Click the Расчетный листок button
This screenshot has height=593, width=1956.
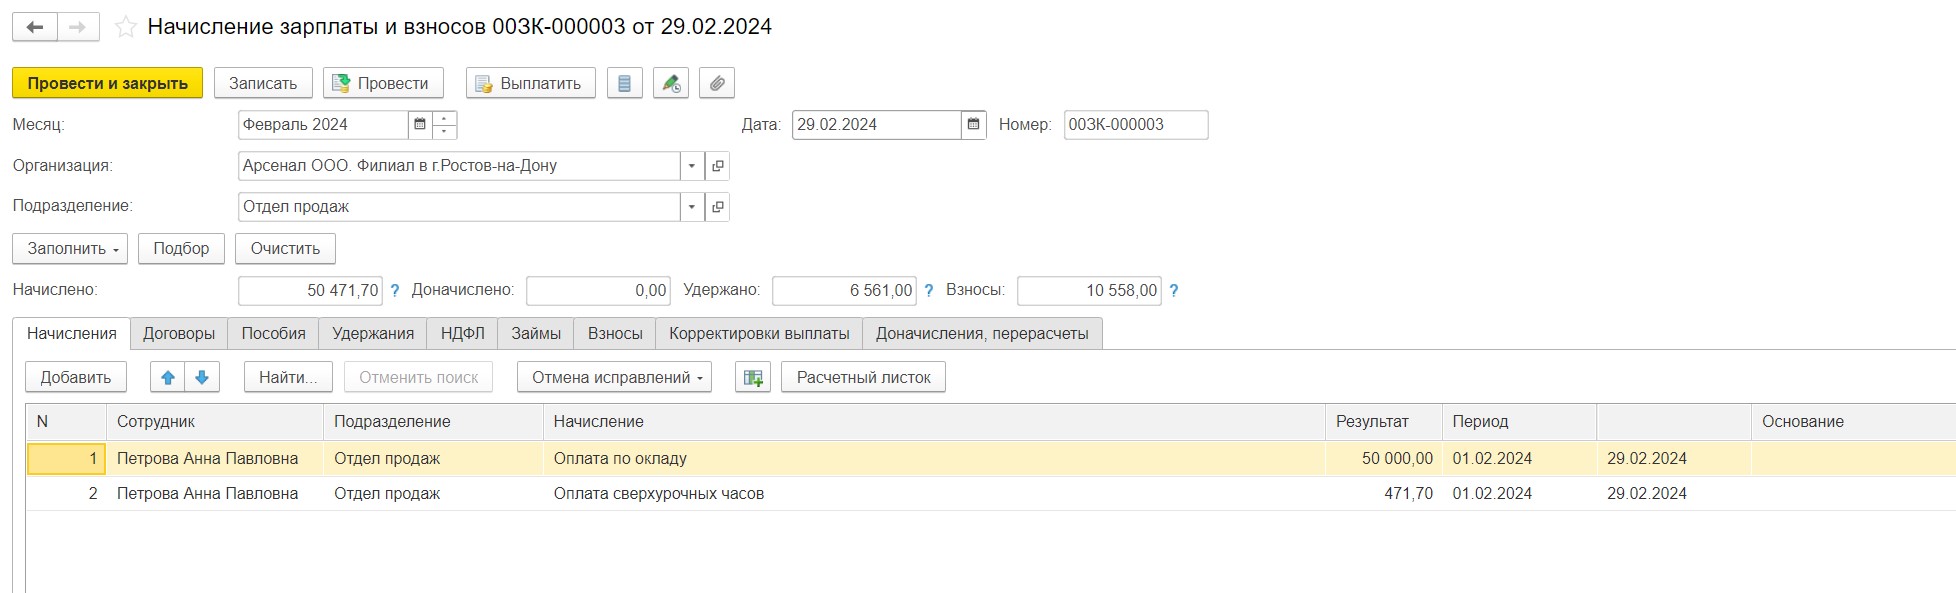pyautogui.click(x=863, y=377)
